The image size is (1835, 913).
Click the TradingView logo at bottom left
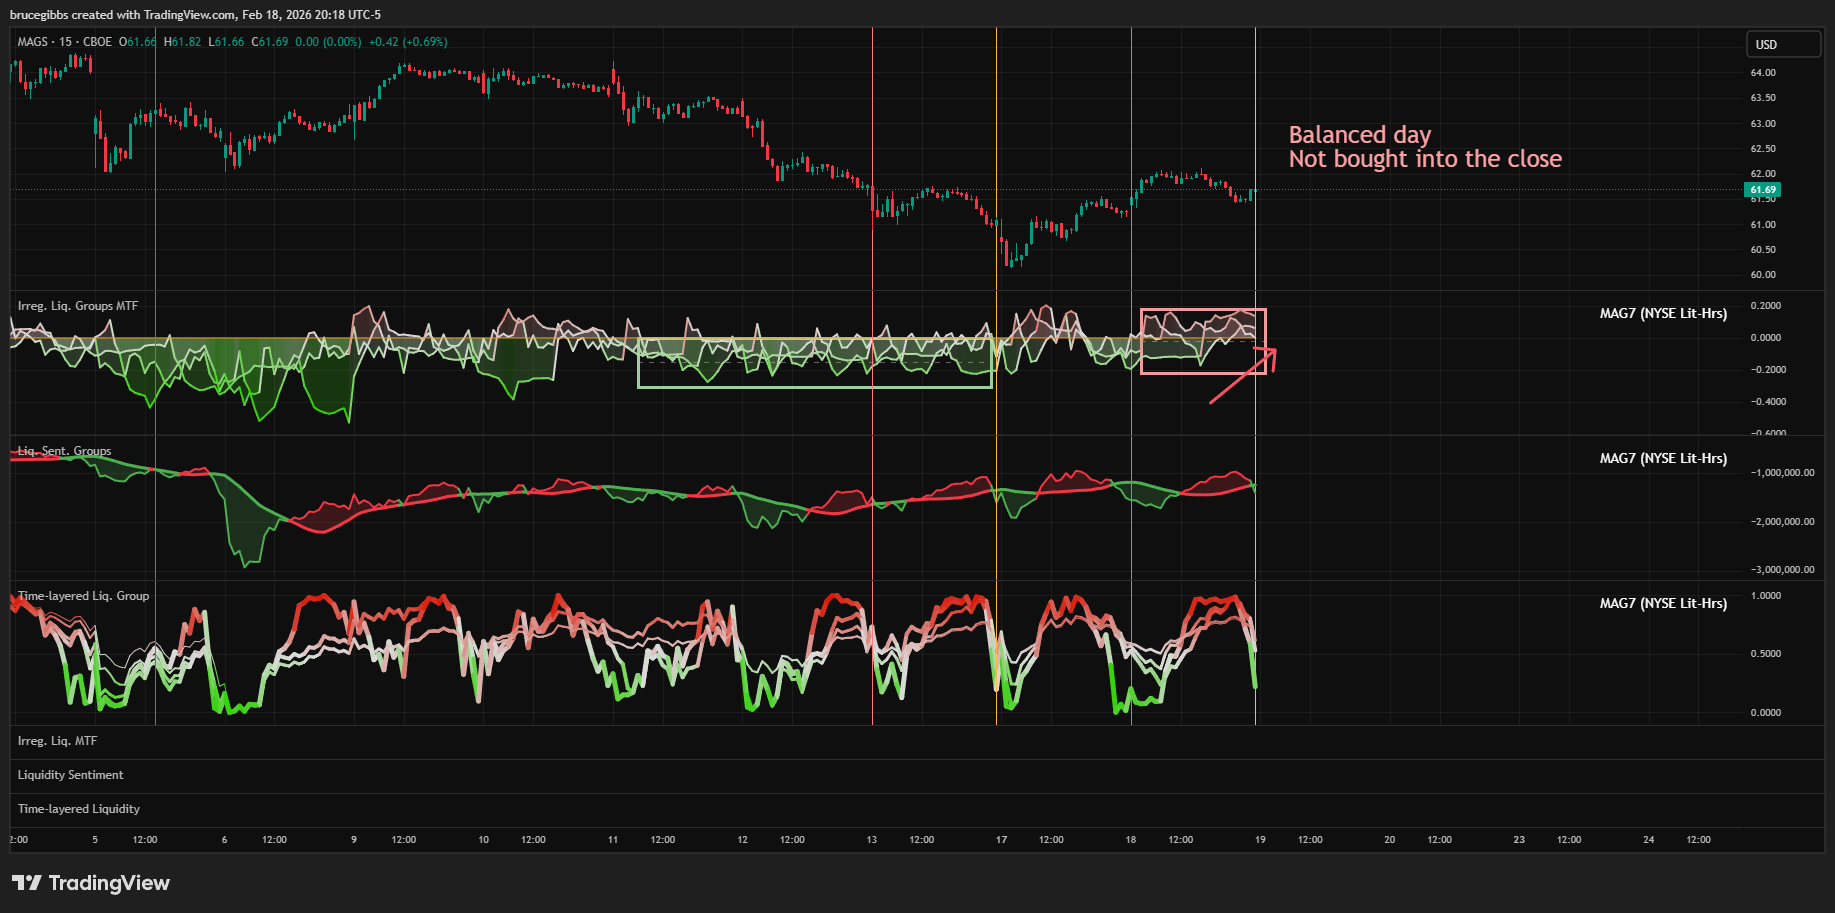[91, 883]
